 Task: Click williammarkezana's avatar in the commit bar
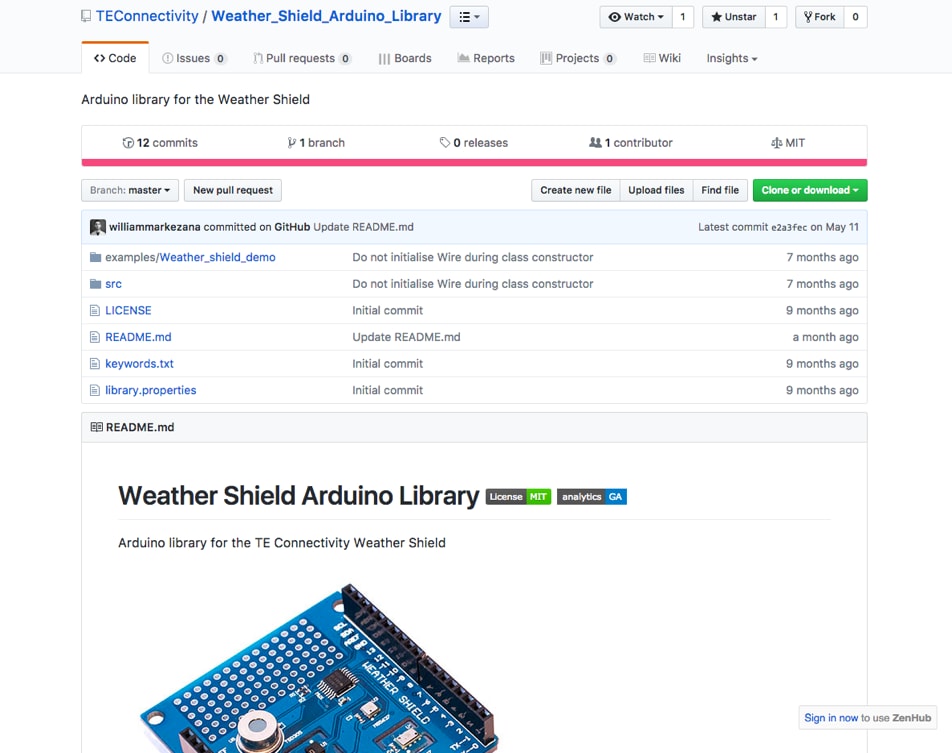(x=97, y=227)
